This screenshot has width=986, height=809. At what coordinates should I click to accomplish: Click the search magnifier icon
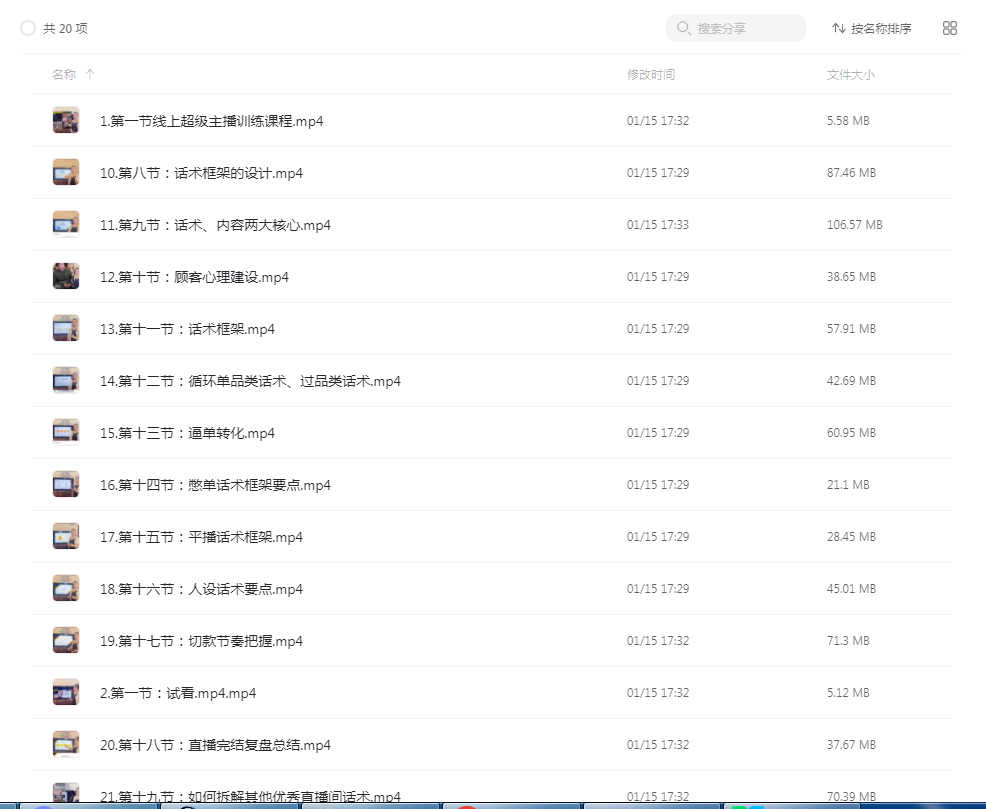(684, 28)
